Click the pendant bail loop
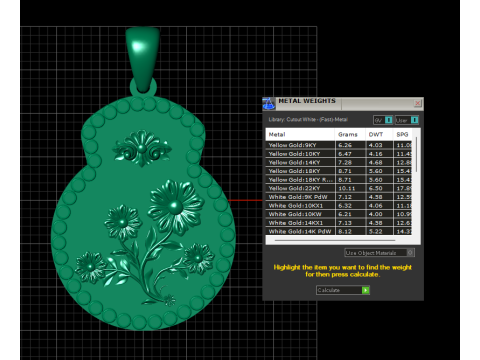 [143, 59]
